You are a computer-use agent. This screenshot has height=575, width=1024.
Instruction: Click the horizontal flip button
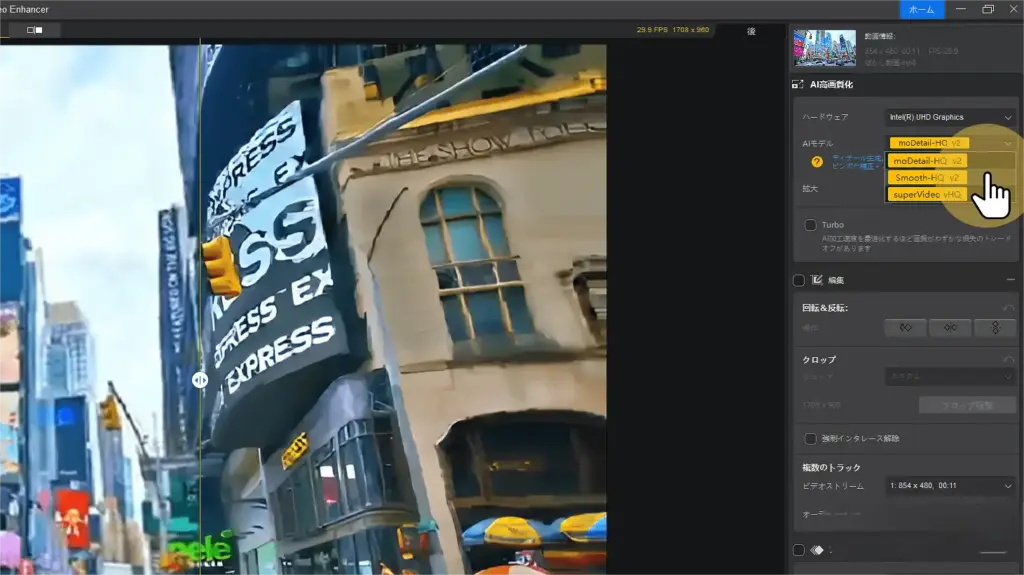pos(950,327)
